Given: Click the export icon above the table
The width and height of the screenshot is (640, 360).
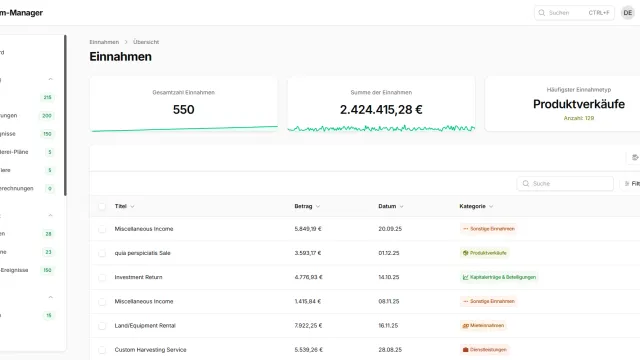Looking at the screenshot, I should click(x=635, y=157).
